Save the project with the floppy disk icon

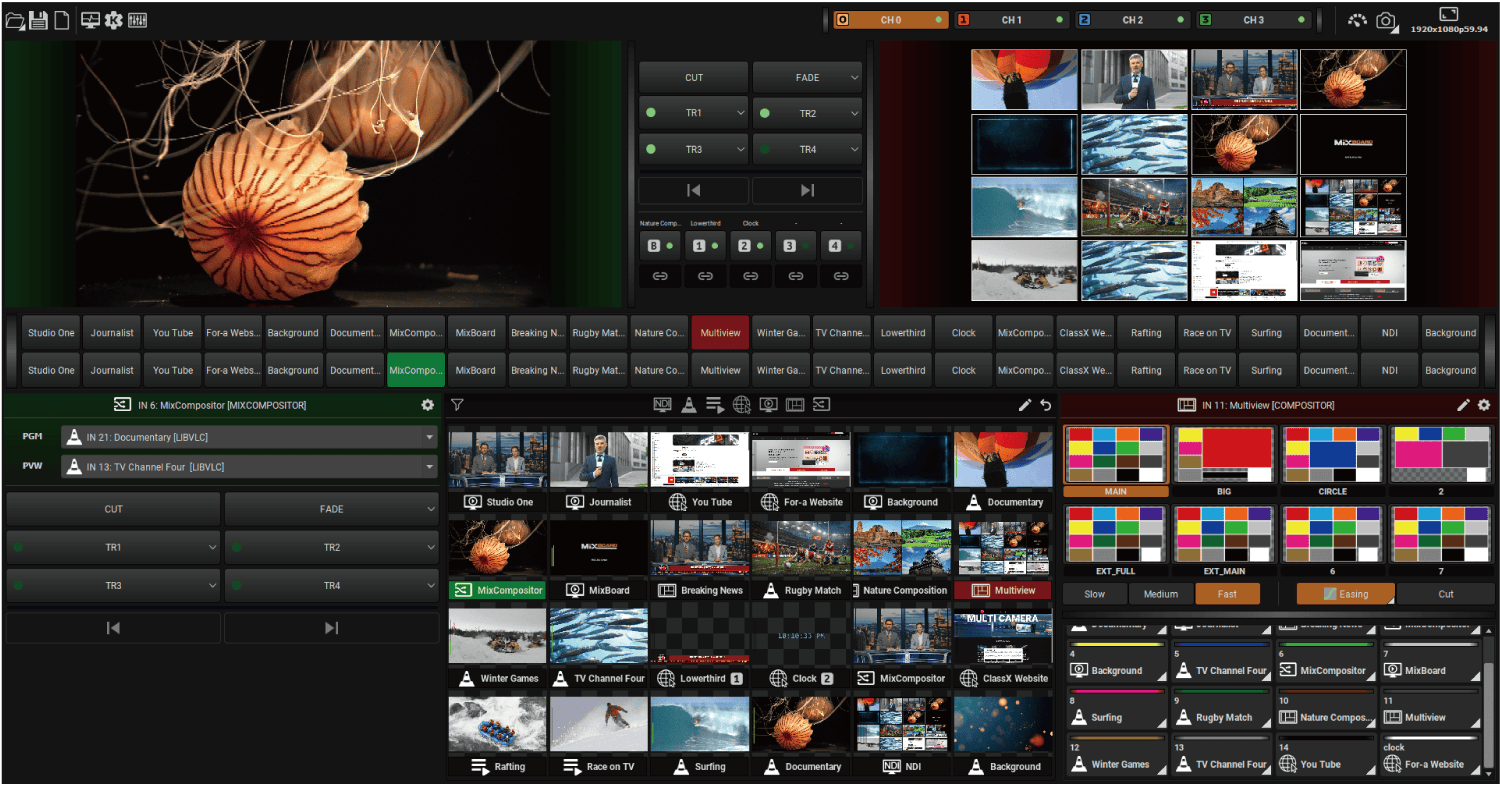(x=38, y=20)
